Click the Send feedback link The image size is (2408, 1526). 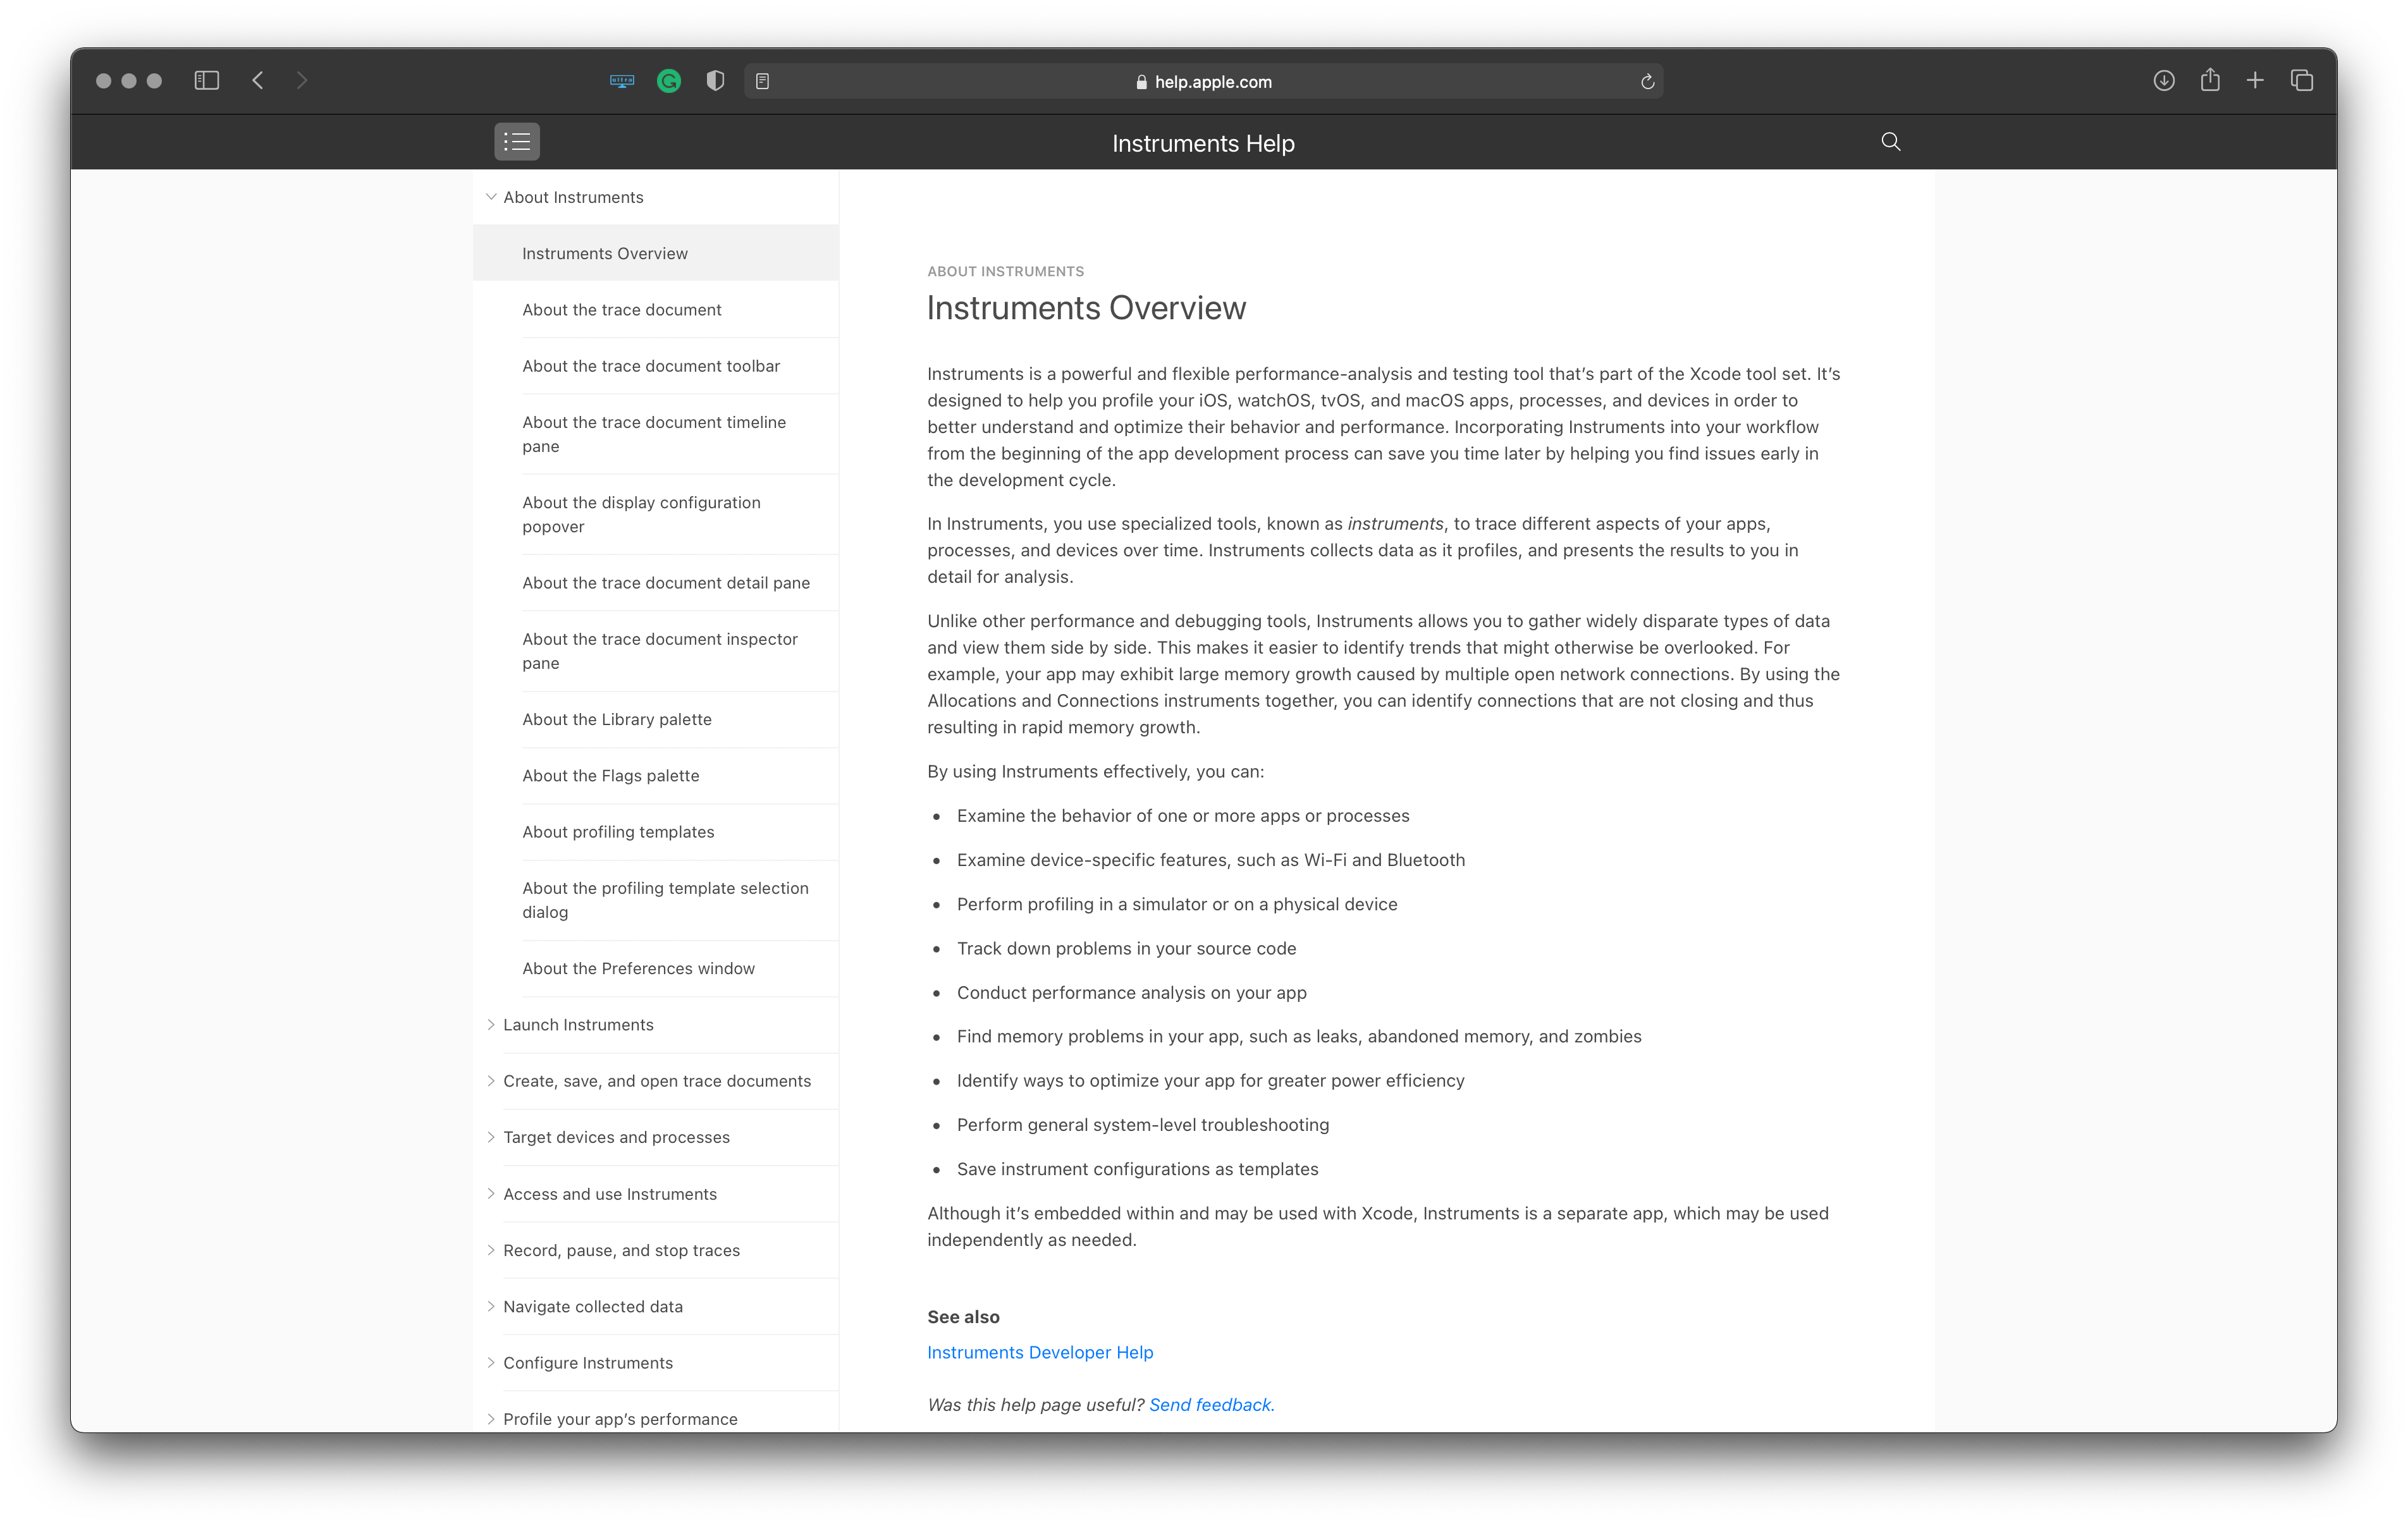click(x=1212, y=1404)
